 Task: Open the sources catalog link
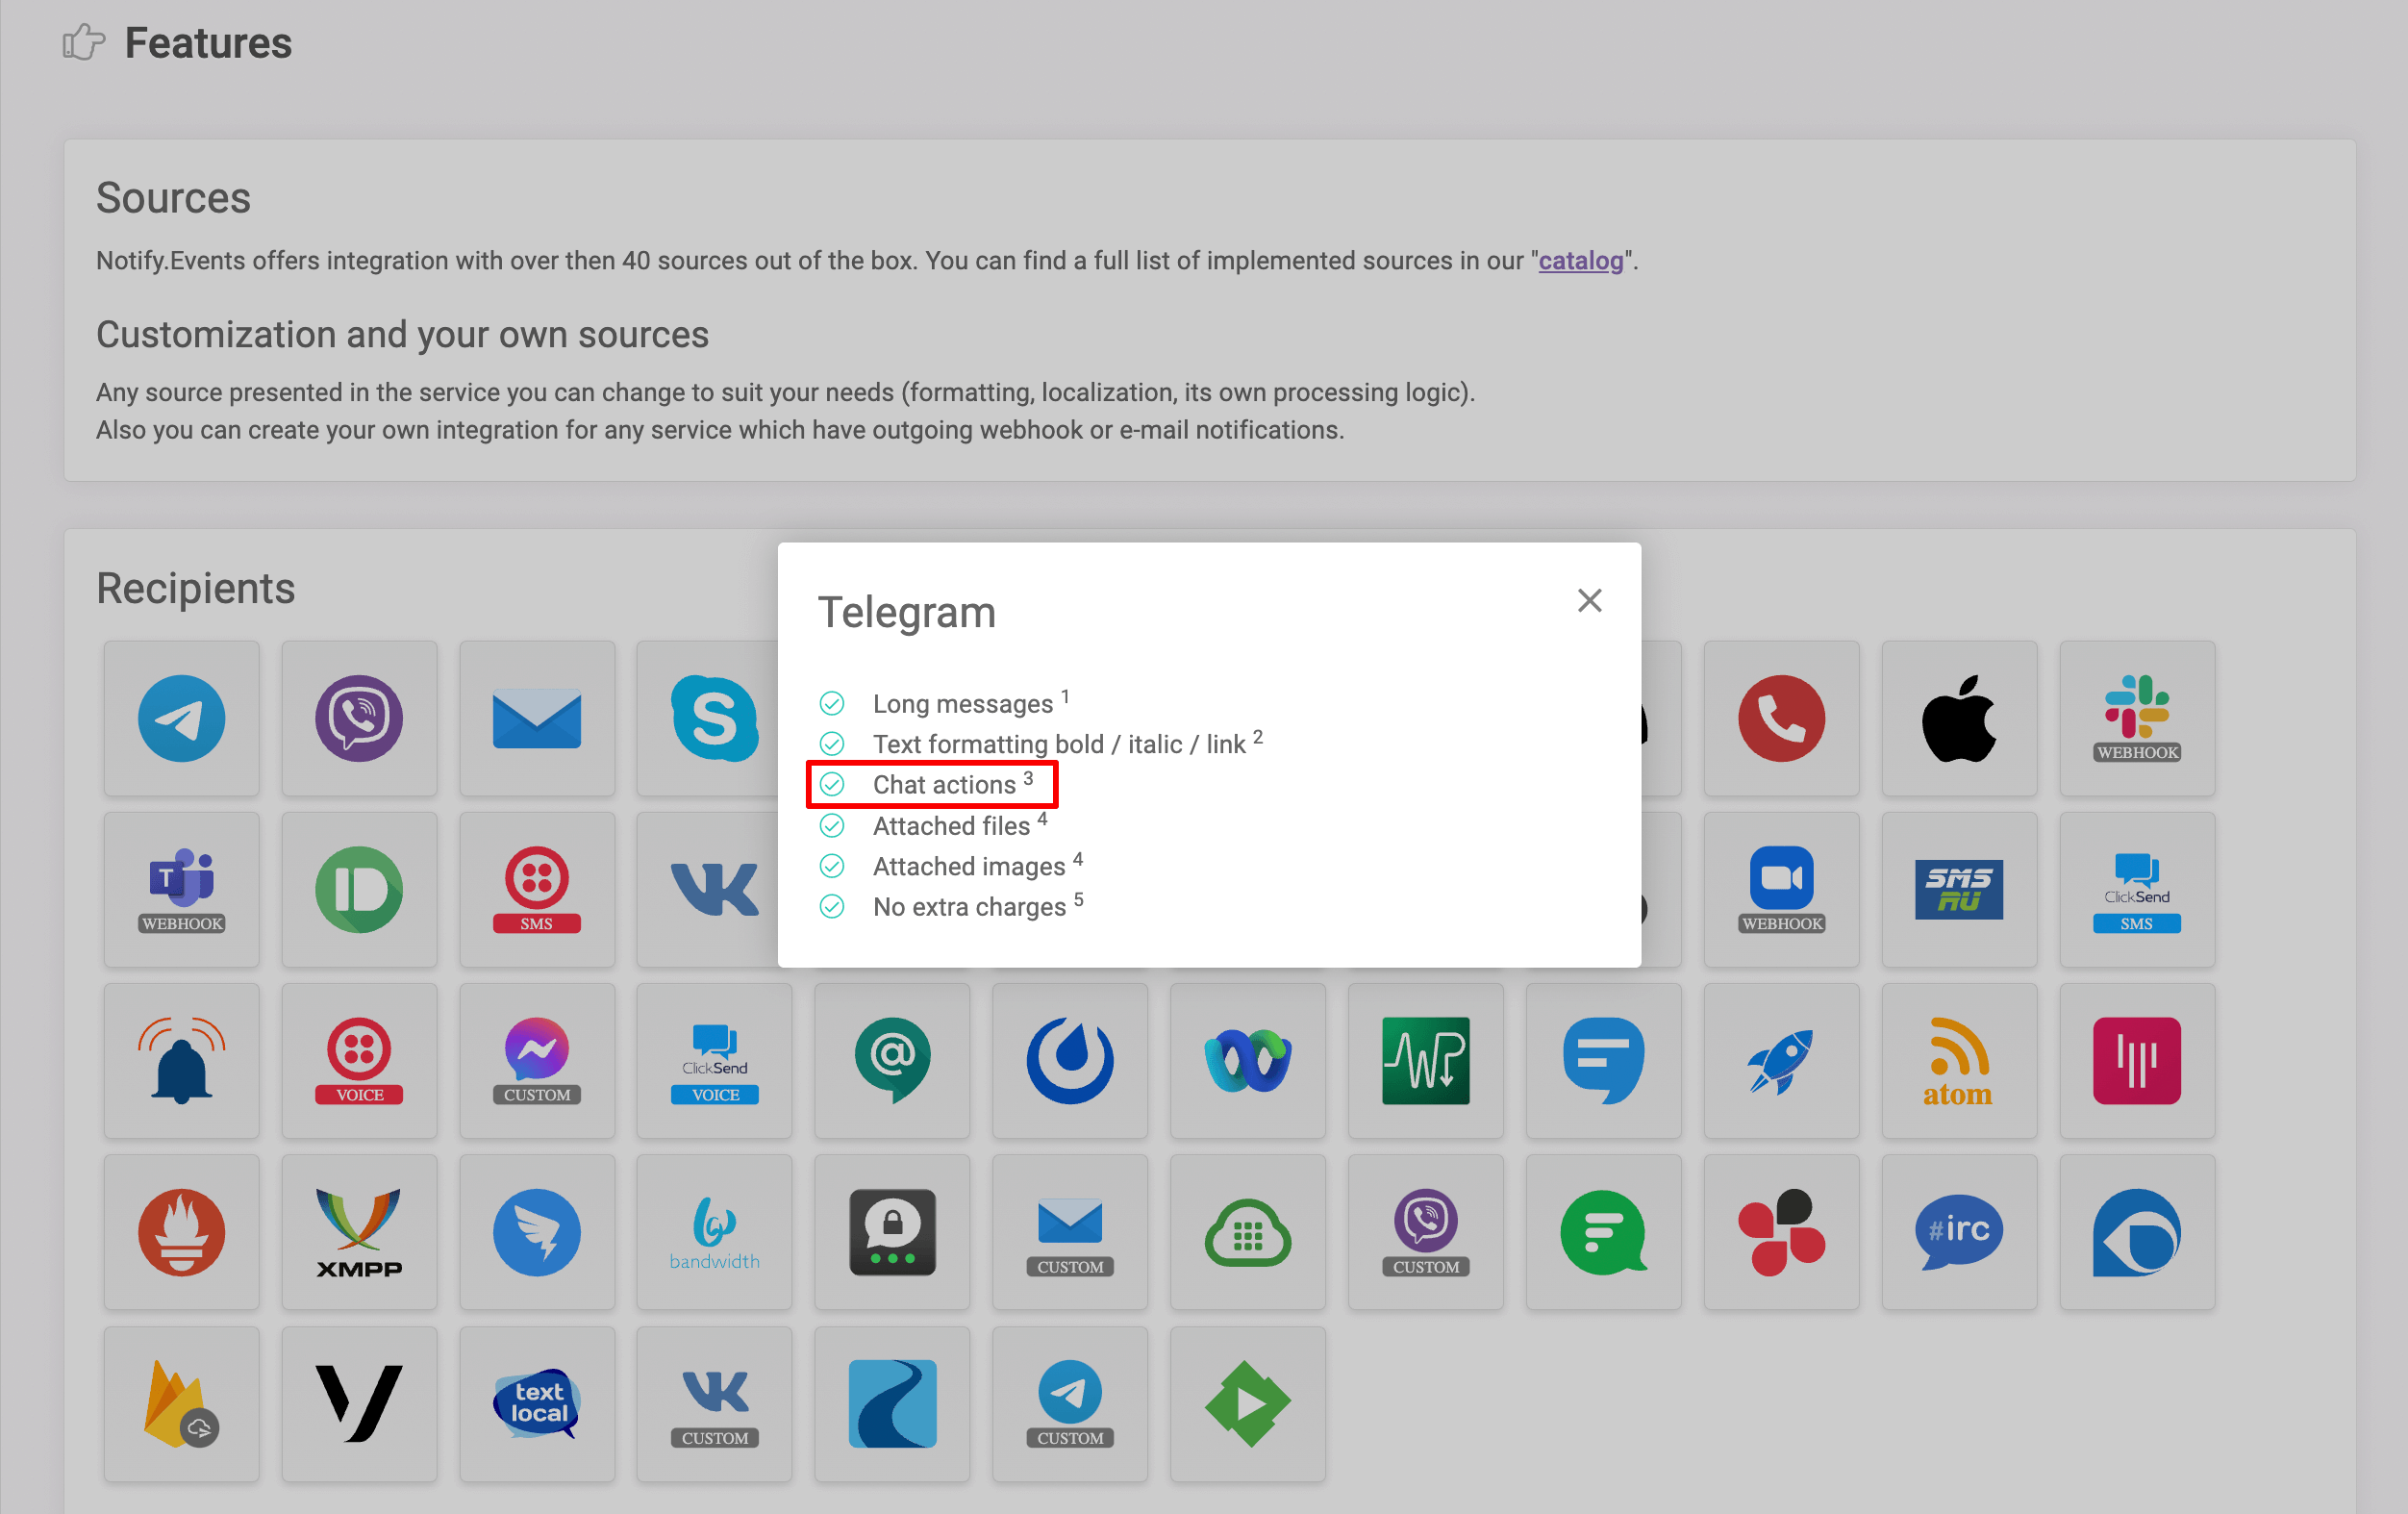click(x=1580, y=260)
